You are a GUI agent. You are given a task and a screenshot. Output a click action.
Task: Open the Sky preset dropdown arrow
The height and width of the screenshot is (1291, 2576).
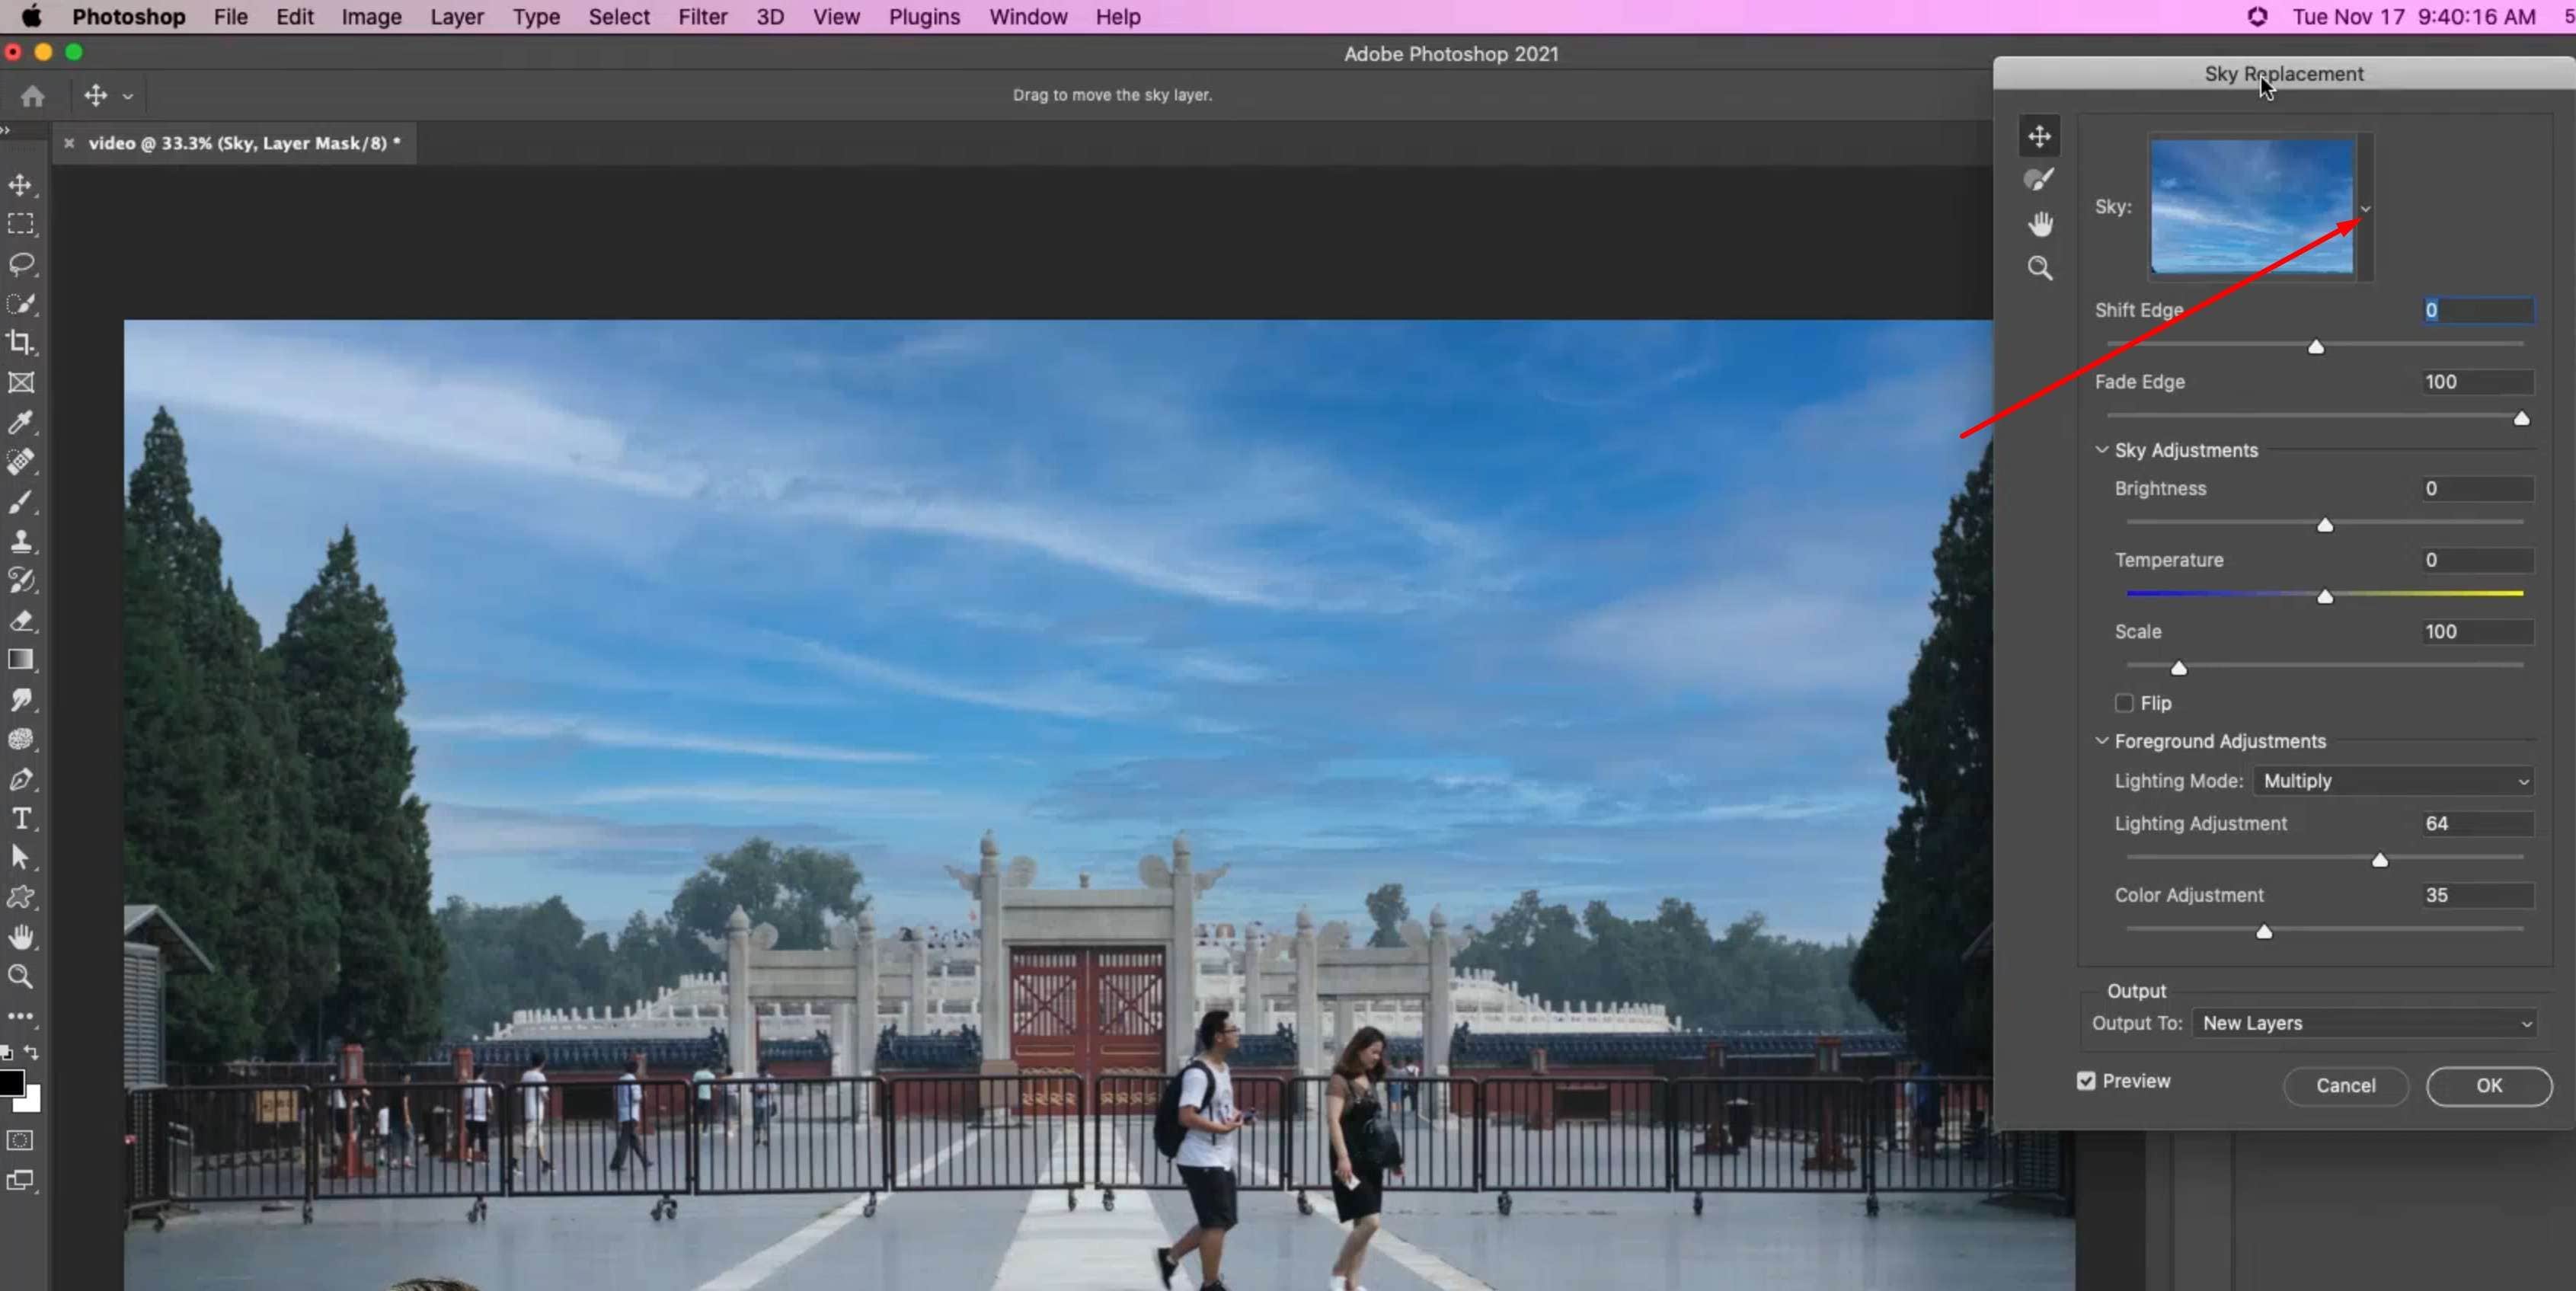coord(2365,209)
